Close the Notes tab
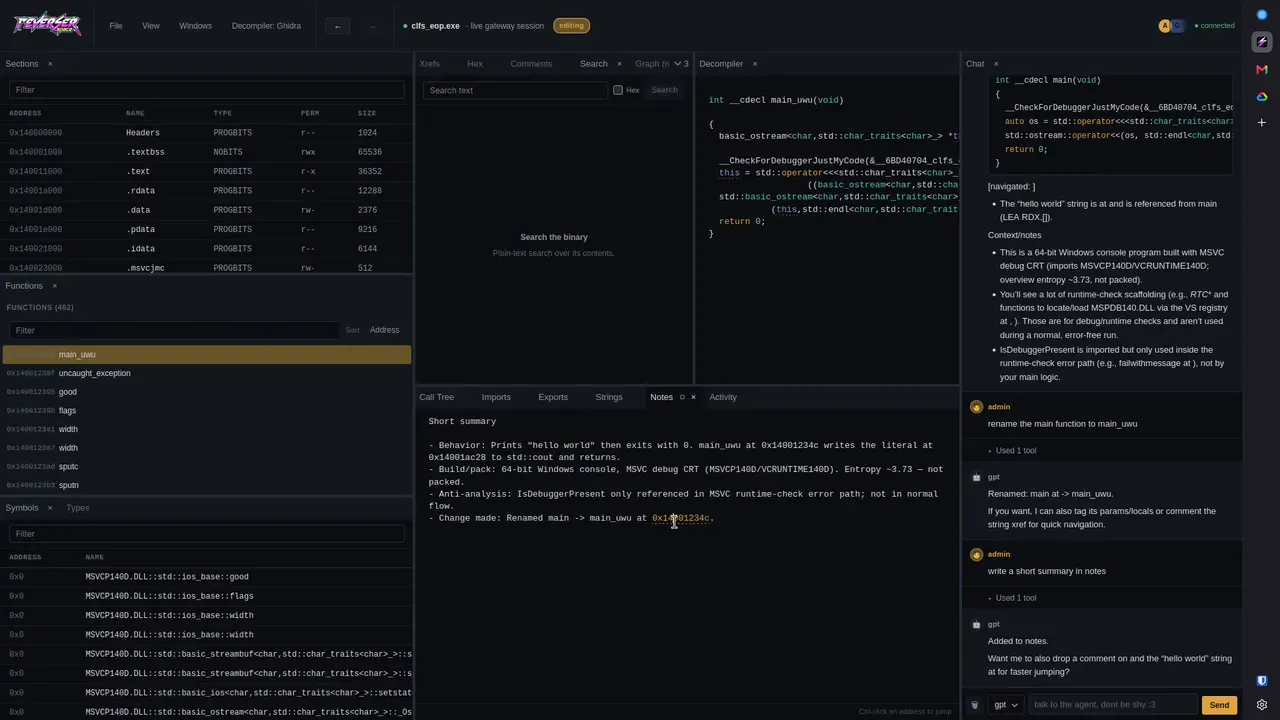 click(693, 397)
